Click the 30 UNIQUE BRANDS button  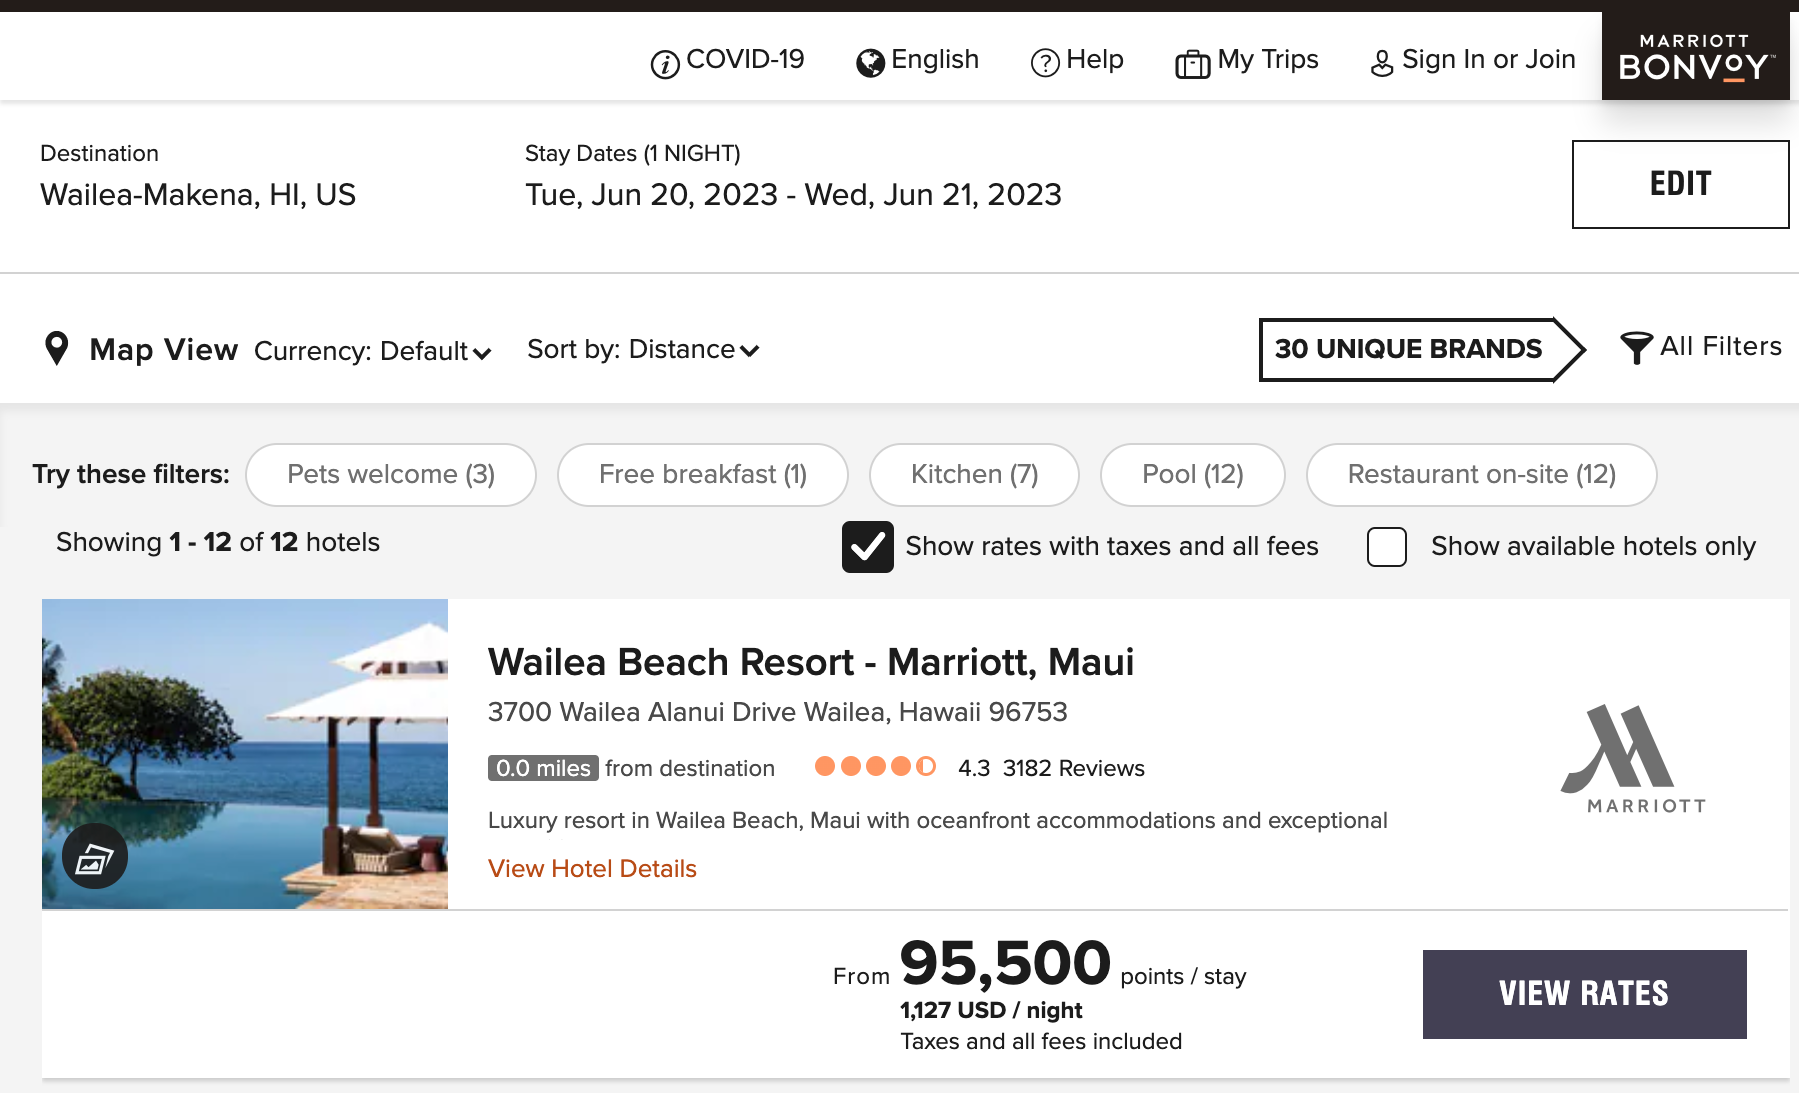coord(1421,349)
